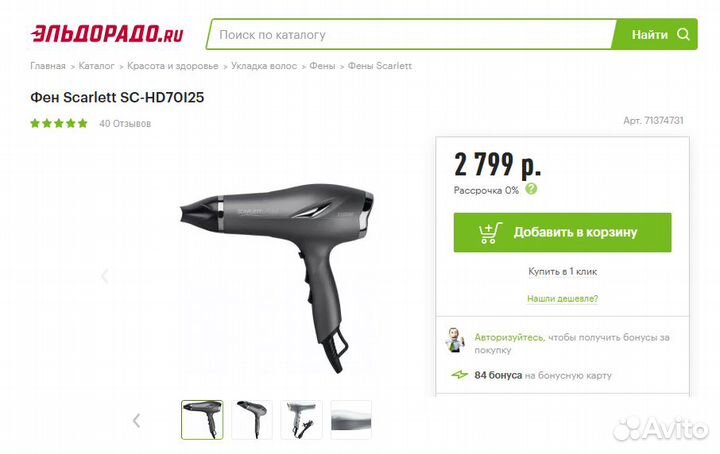Click the five-star rating

point(59,123)
